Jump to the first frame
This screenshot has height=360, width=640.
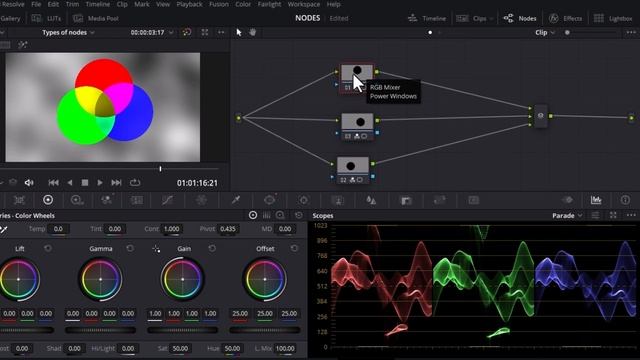53,182
